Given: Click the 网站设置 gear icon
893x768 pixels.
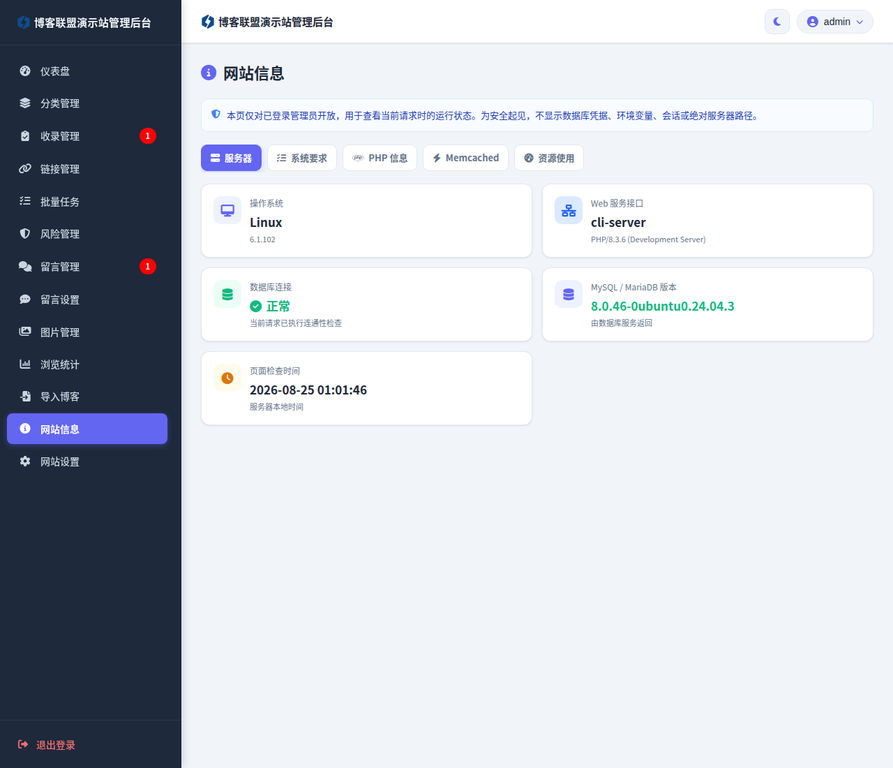Looking at the screenshot, I should [x=24, y=461].
